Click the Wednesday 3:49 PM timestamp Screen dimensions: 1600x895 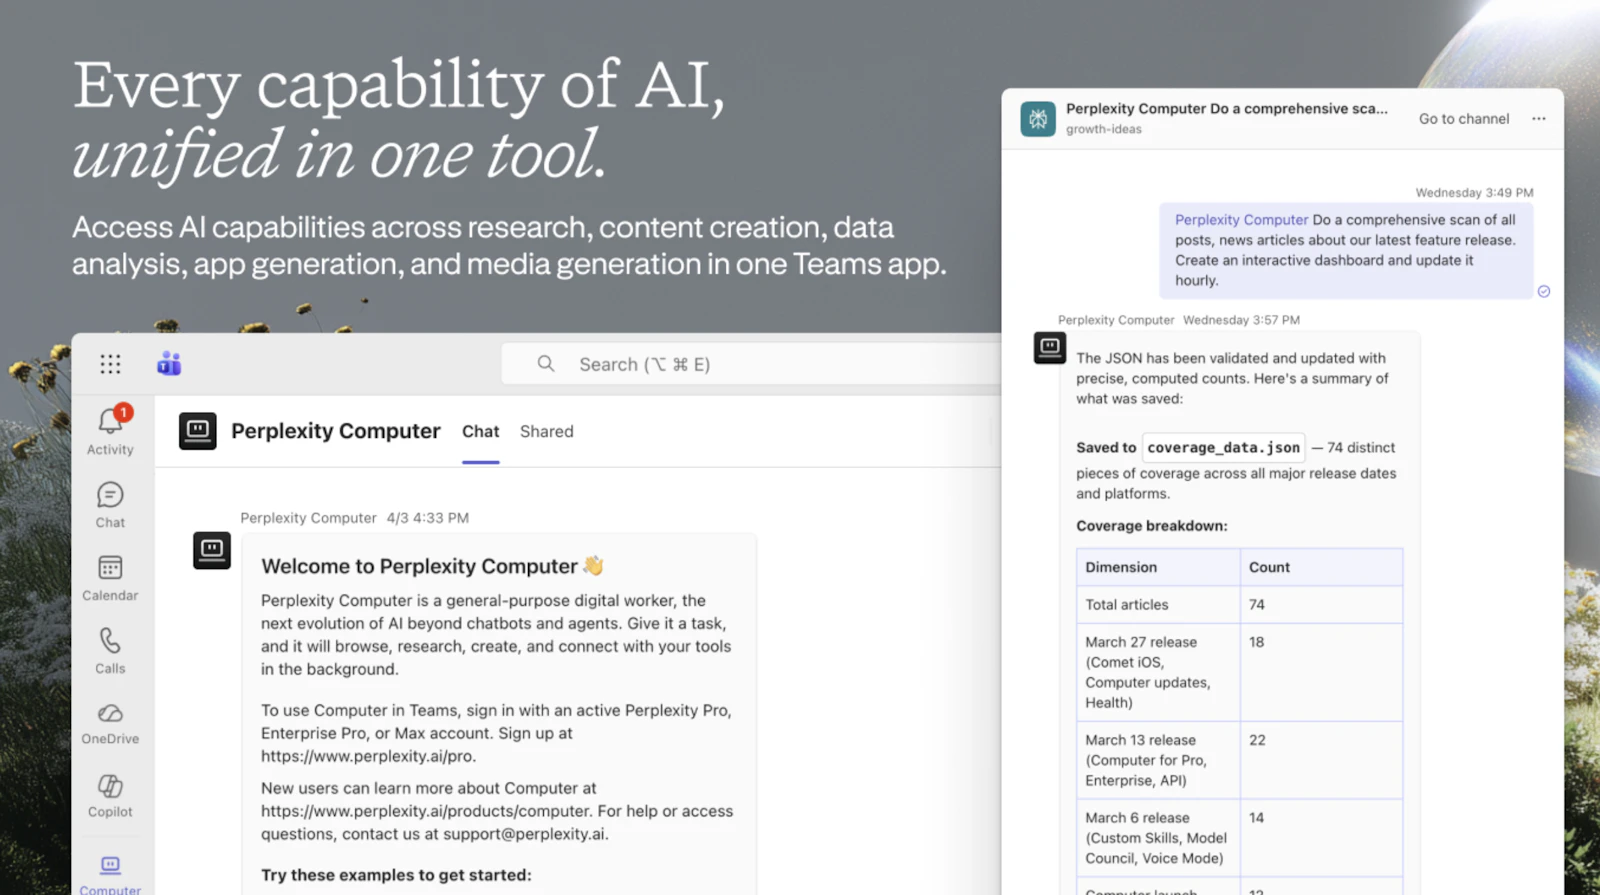pos(1474,193)
